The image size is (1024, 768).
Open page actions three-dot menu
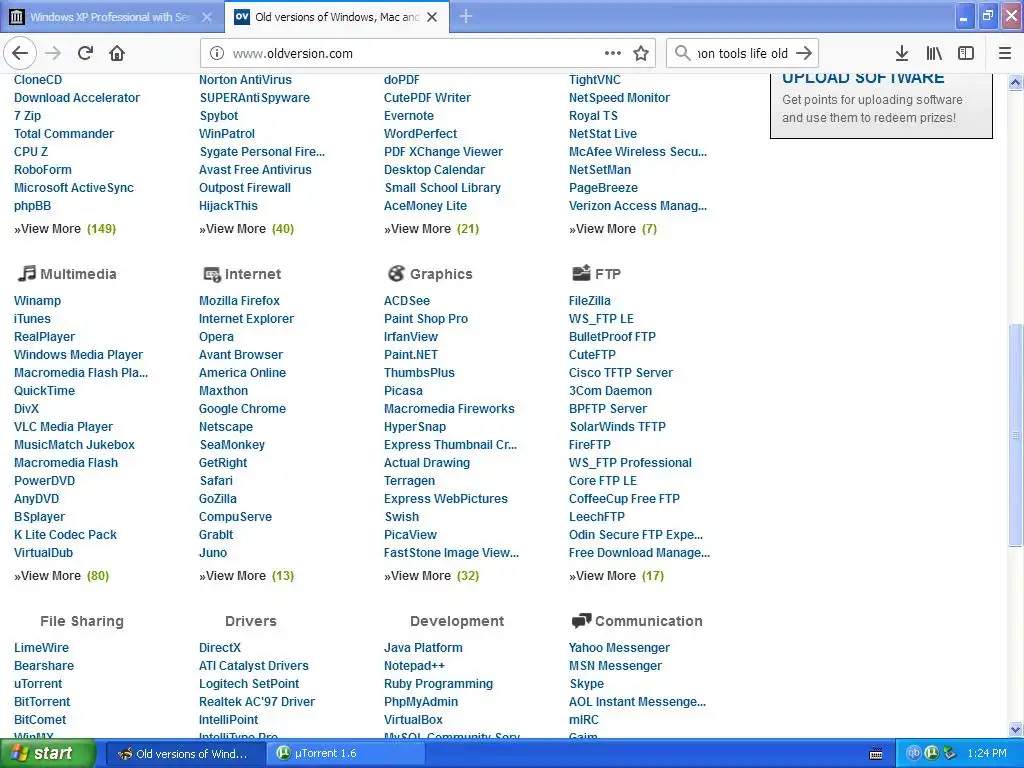click(x=613, y=53)
